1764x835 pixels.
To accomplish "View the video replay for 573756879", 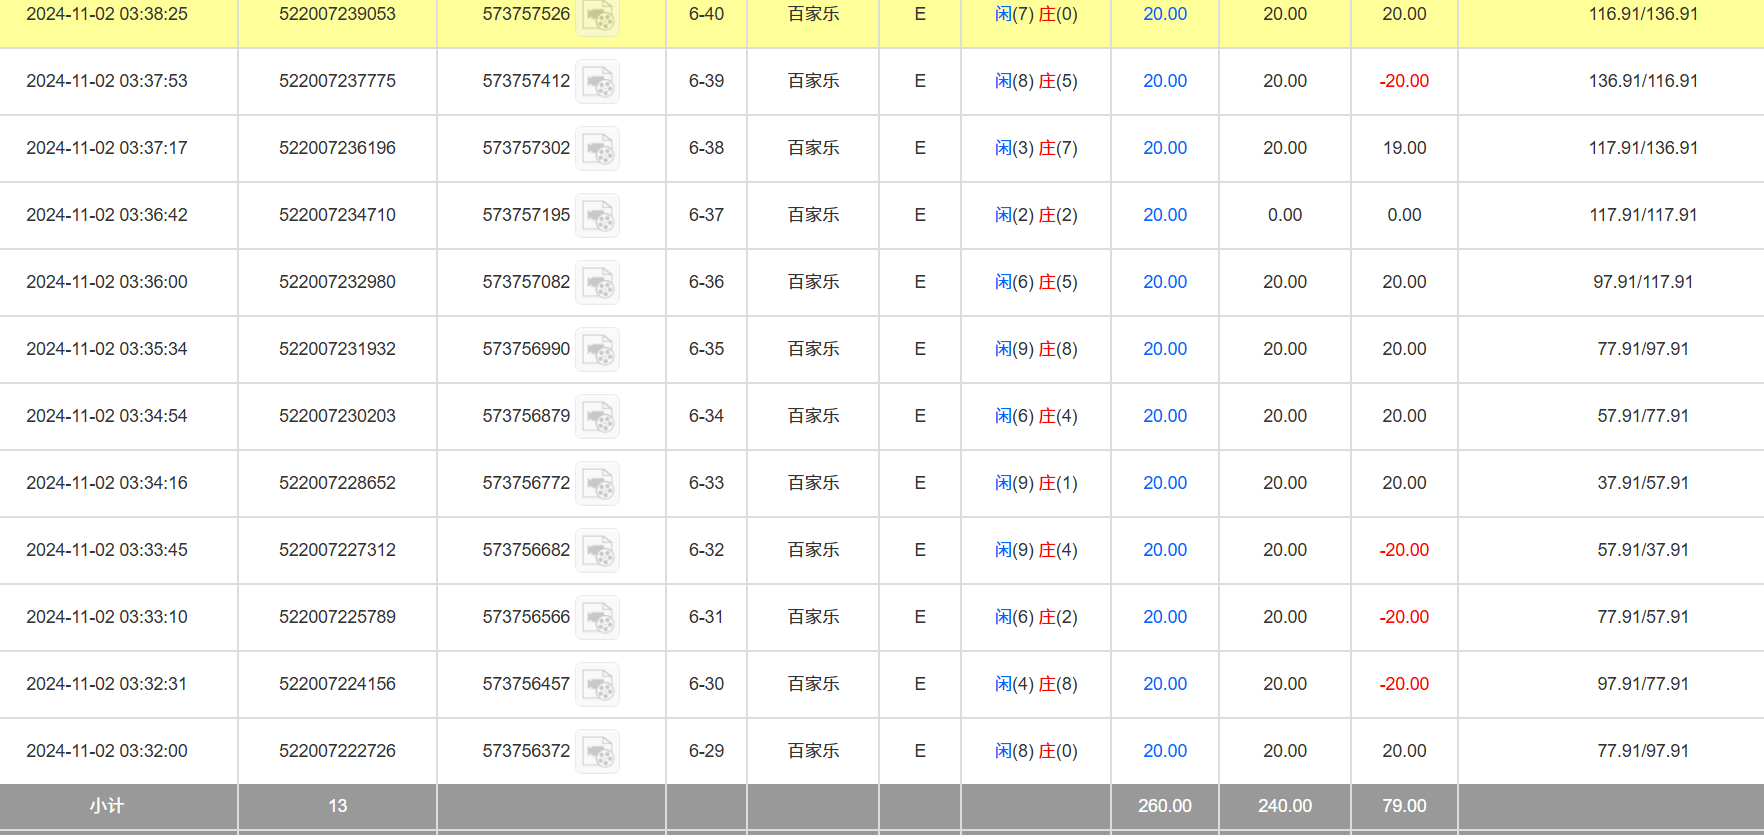I will click(598, 417).
